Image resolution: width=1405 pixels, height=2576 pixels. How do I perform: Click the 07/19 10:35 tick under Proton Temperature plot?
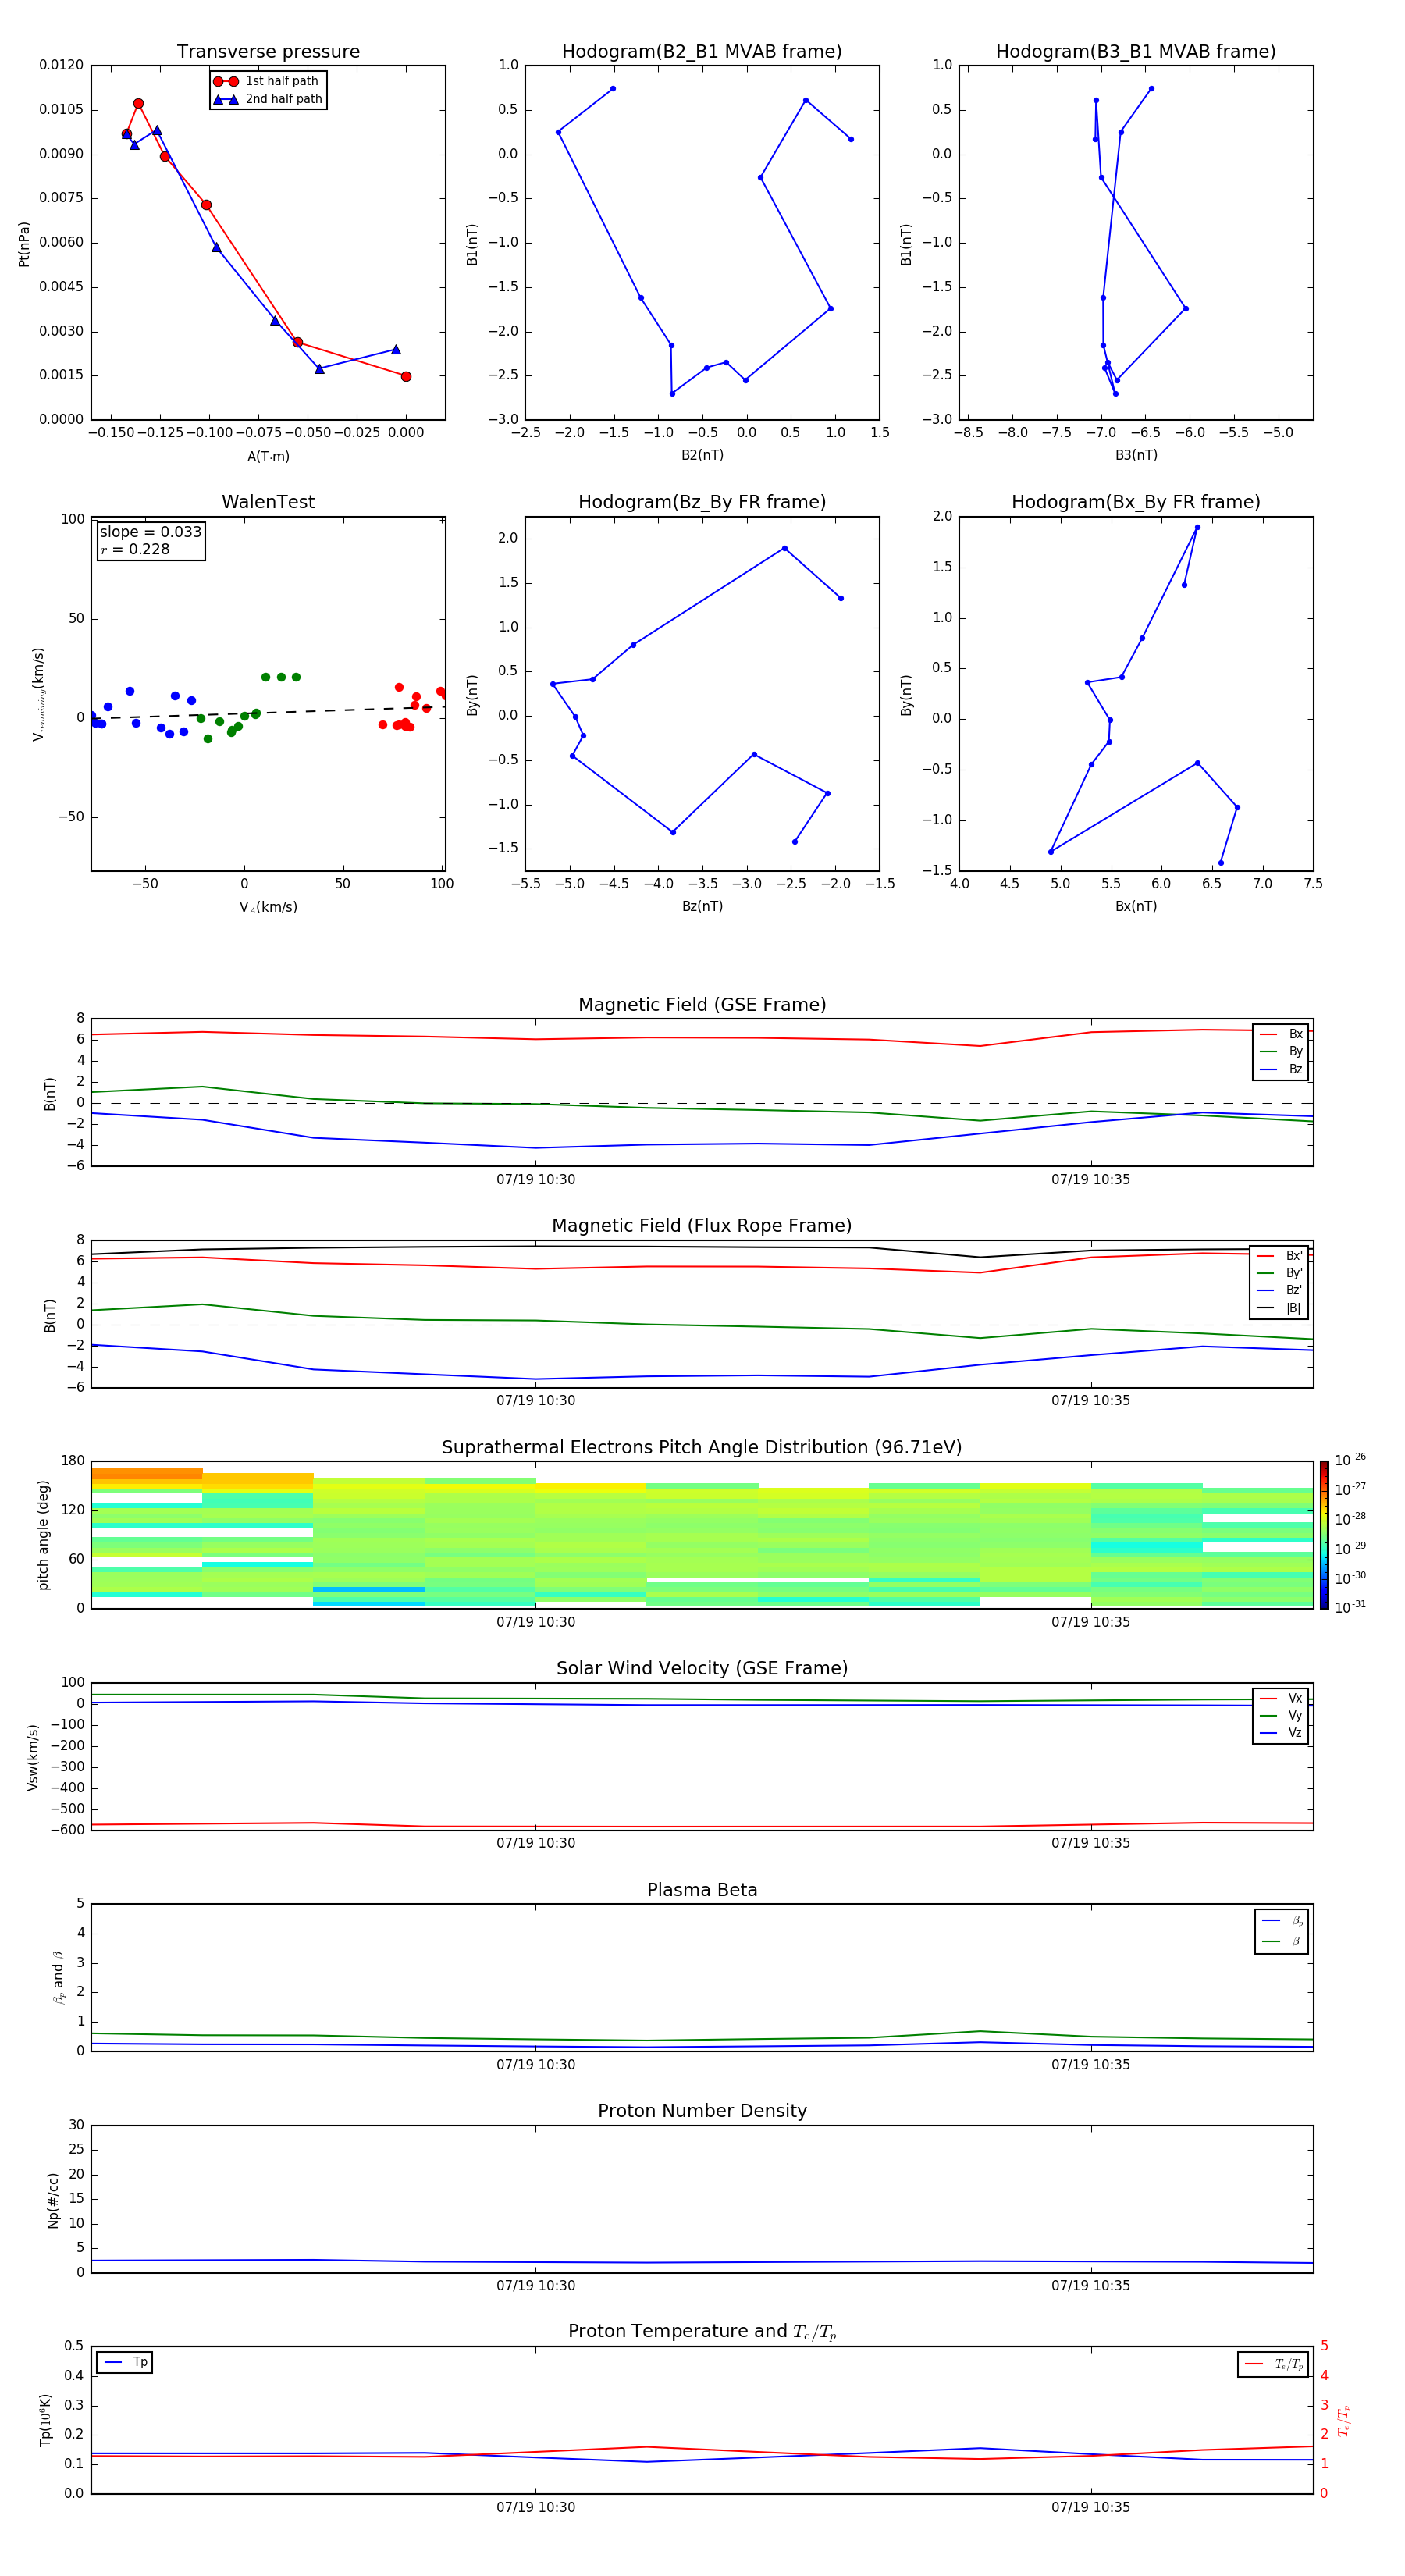pos(1091,2507)
